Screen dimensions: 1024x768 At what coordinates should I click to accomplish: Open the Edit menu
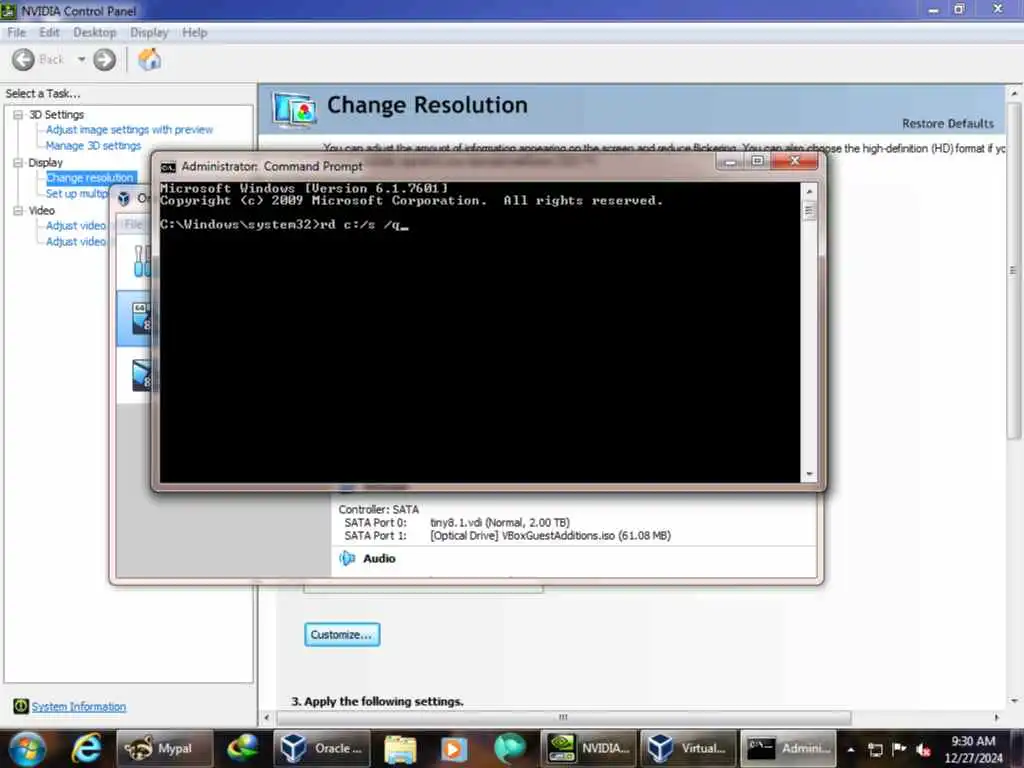pos(49,33)
